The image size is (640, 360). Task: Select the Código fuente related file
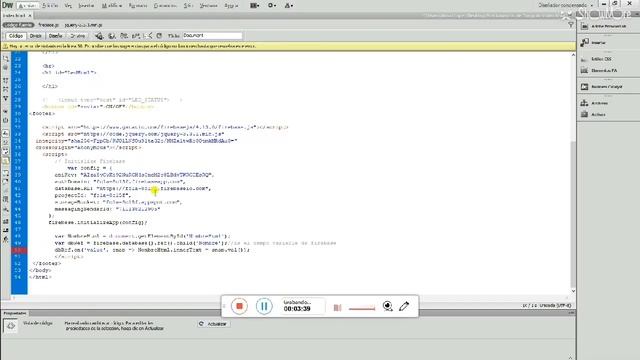tap(18, 25)
